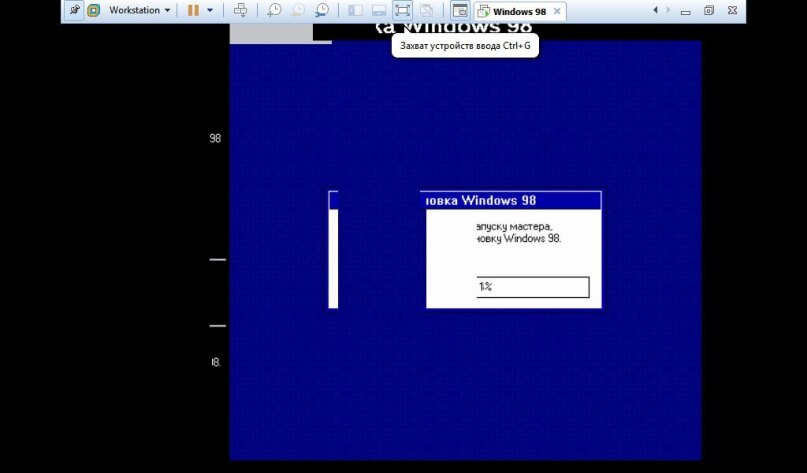Click the text 'мастера,' in setup dialog

[530, 227]
